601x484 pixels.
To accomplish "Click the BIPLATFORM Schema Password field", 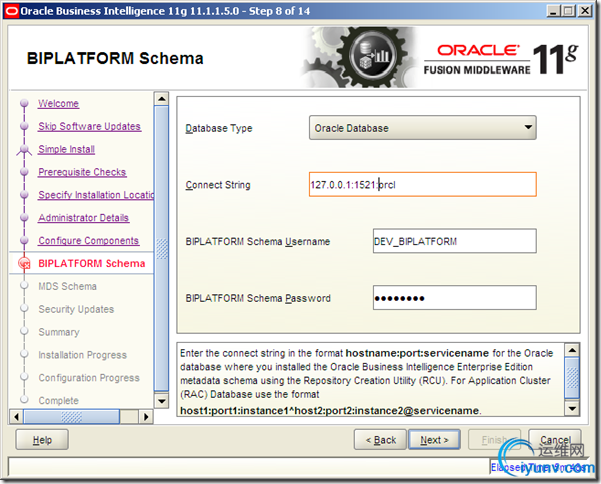I will tap(454, 298).
